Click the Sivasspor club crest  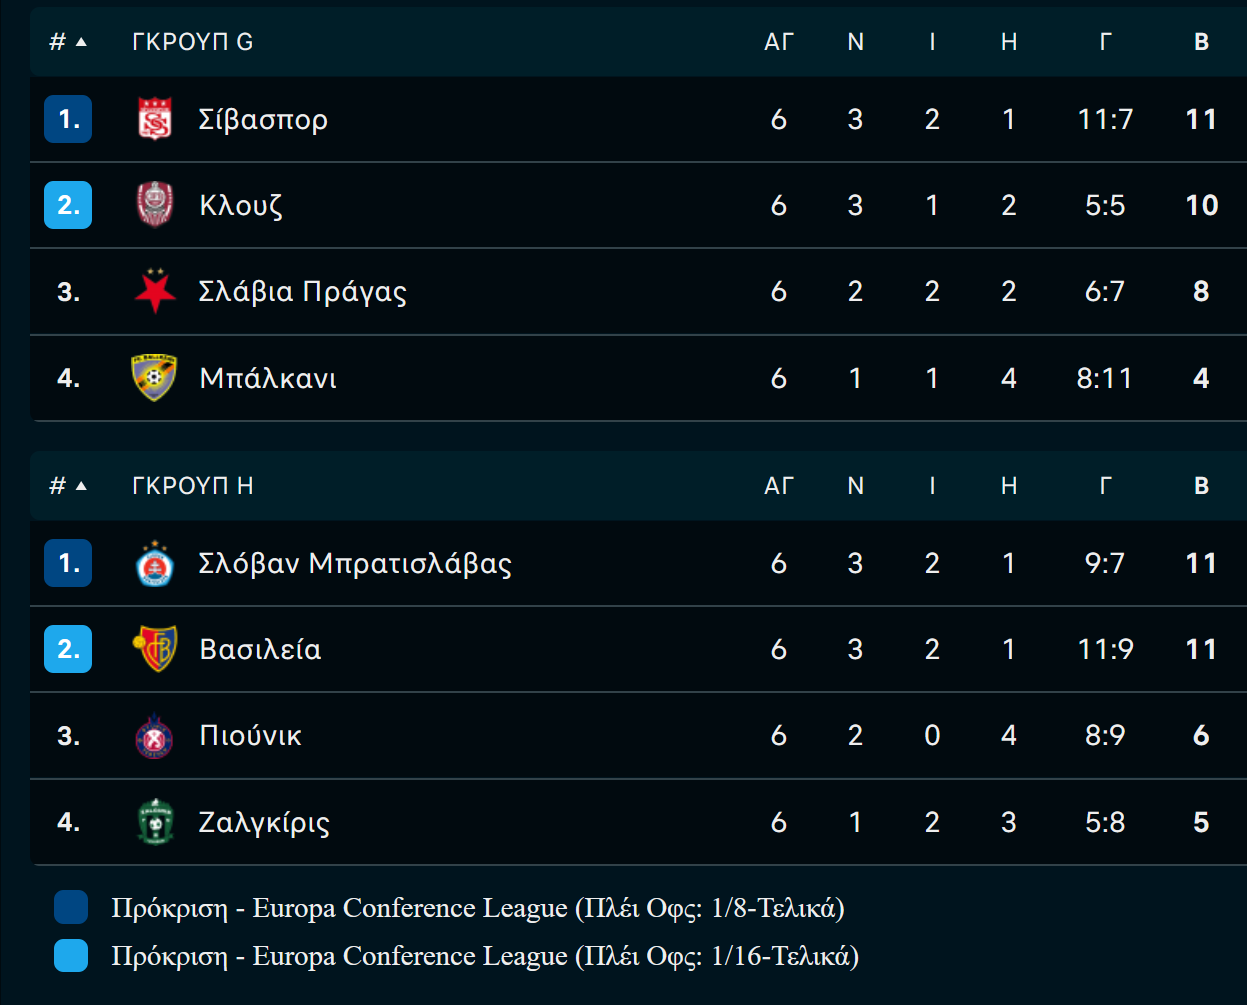point(155,119)
